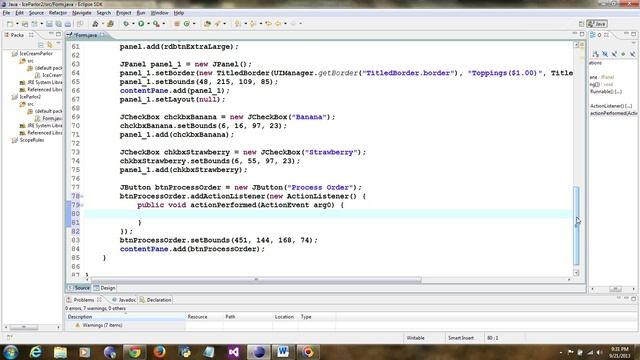The width and height of the screenshot is (640, 360).
Task: Open the Project menu
Action: pos(124,13)
